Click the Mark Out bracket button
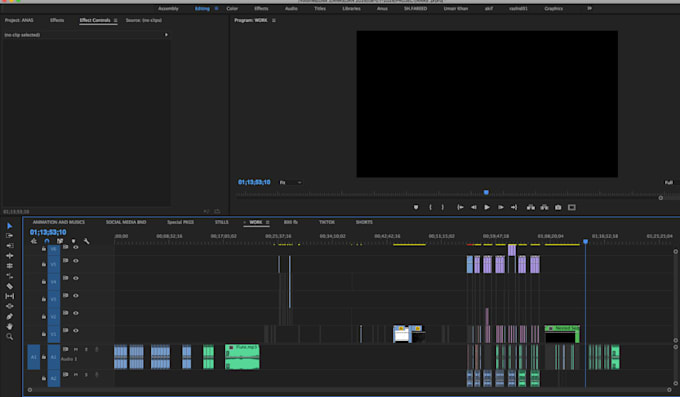This screenshot has width=680, height=397. point(443,207)
